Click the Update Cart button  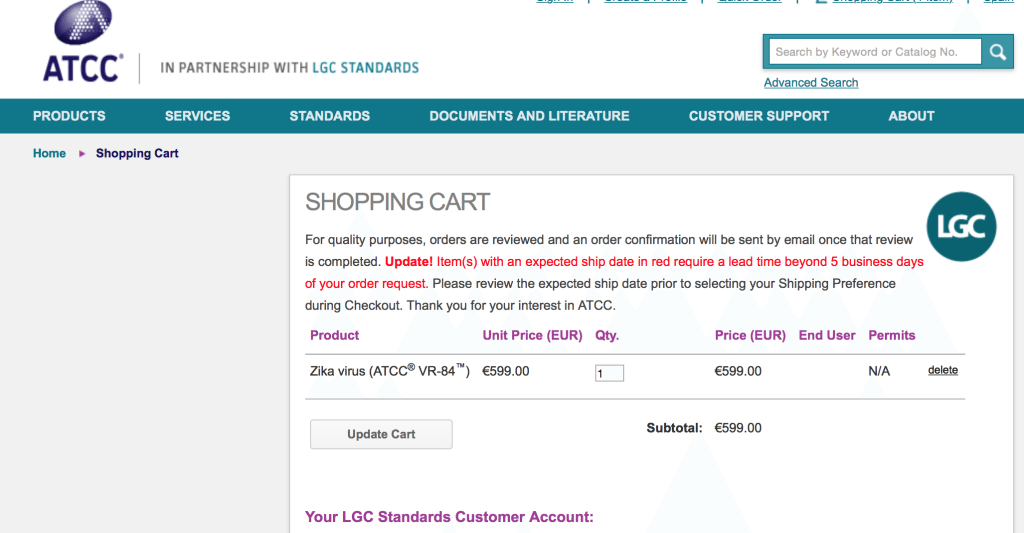pyautogui.click(x=381, y=434)
